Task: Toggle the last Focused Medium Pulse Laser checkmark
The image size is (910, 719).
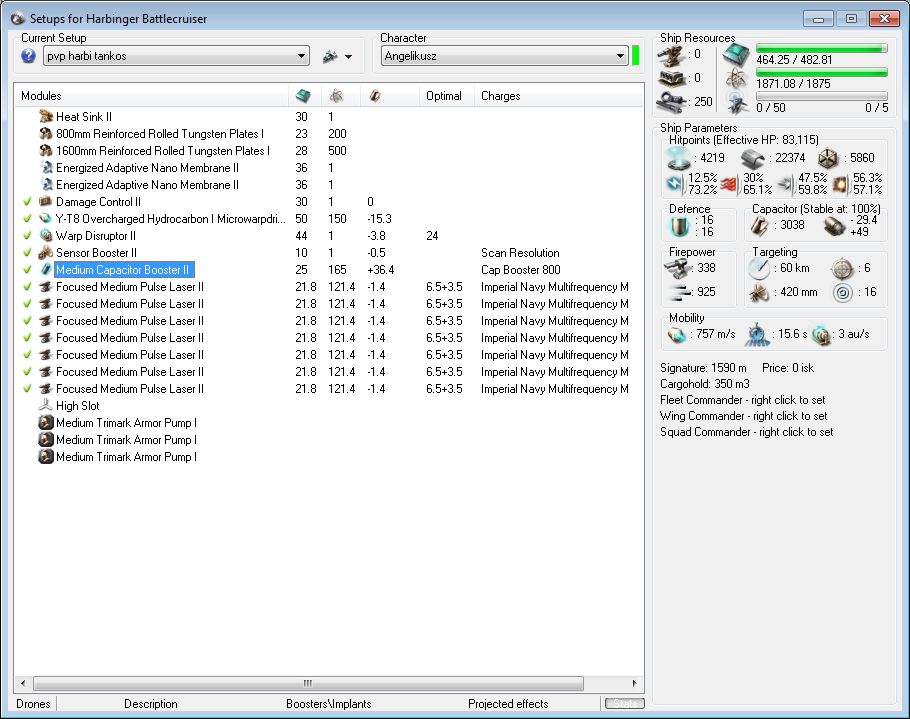Action: (x=27, y=389)
